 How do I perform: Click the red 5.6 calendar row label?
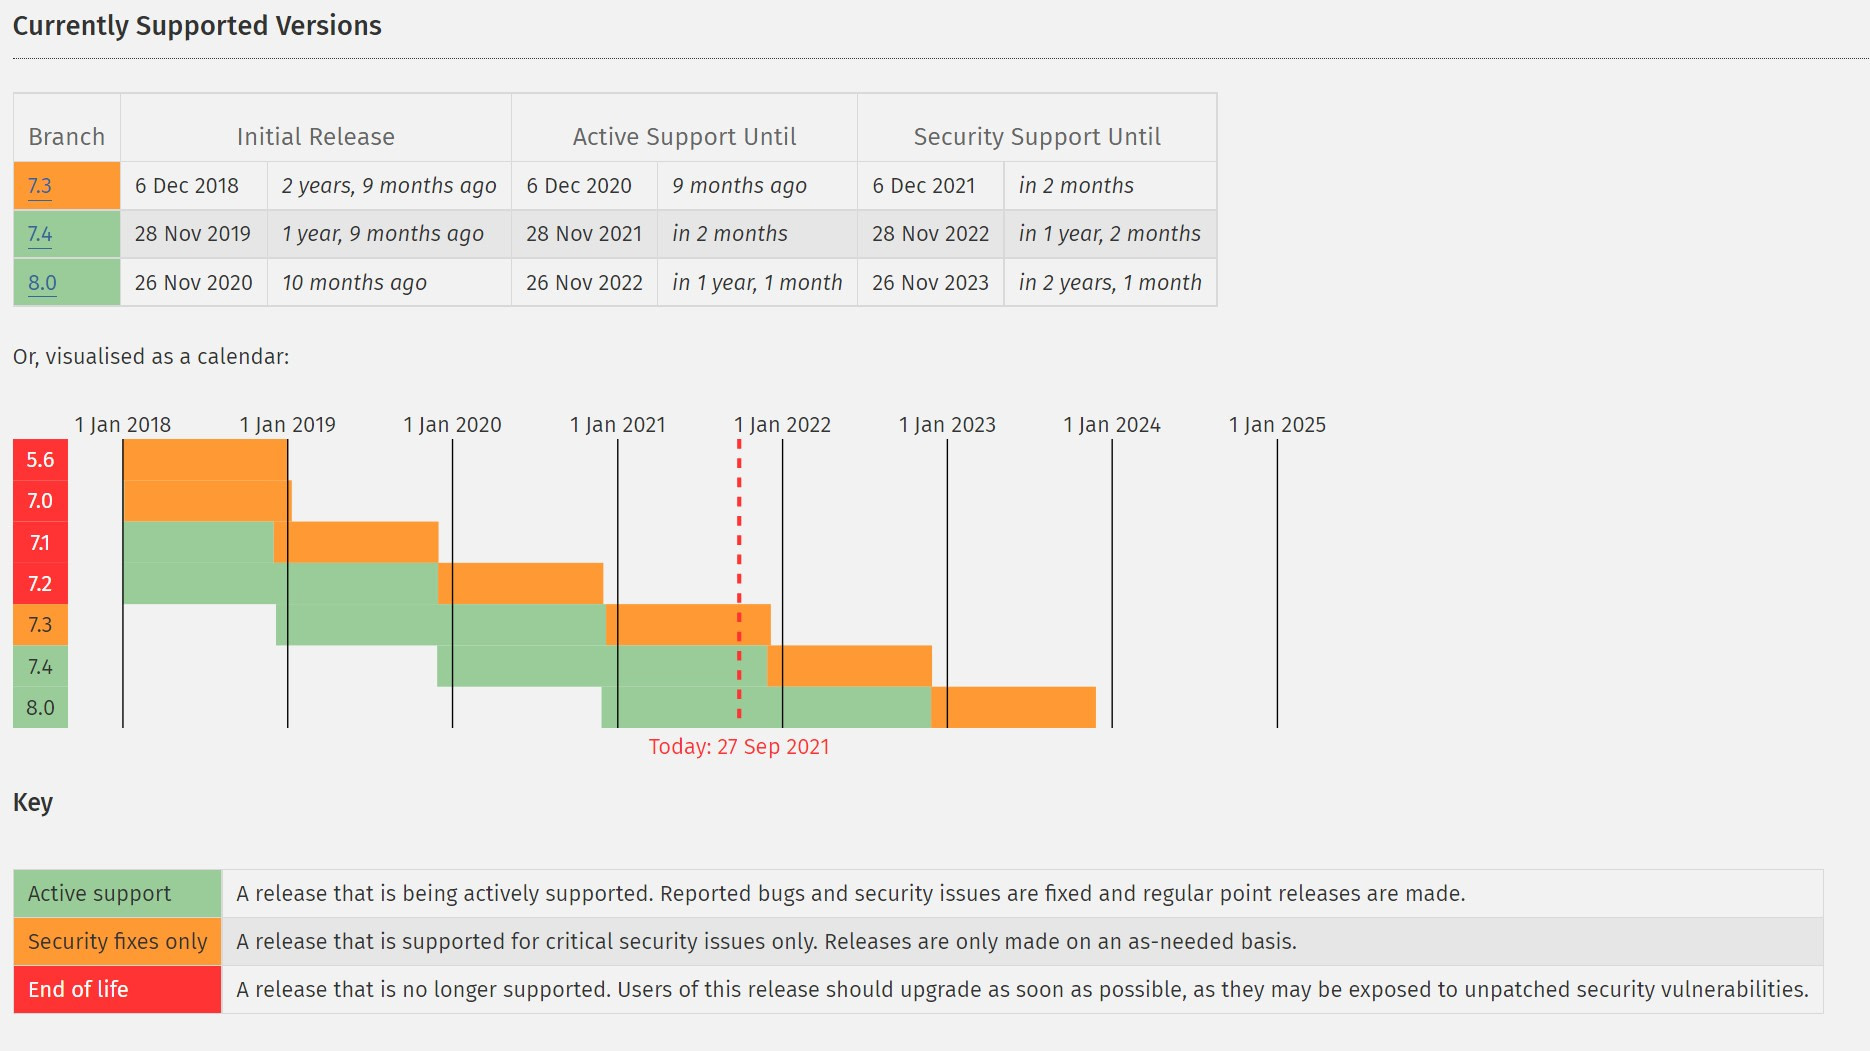pos(40,460)
